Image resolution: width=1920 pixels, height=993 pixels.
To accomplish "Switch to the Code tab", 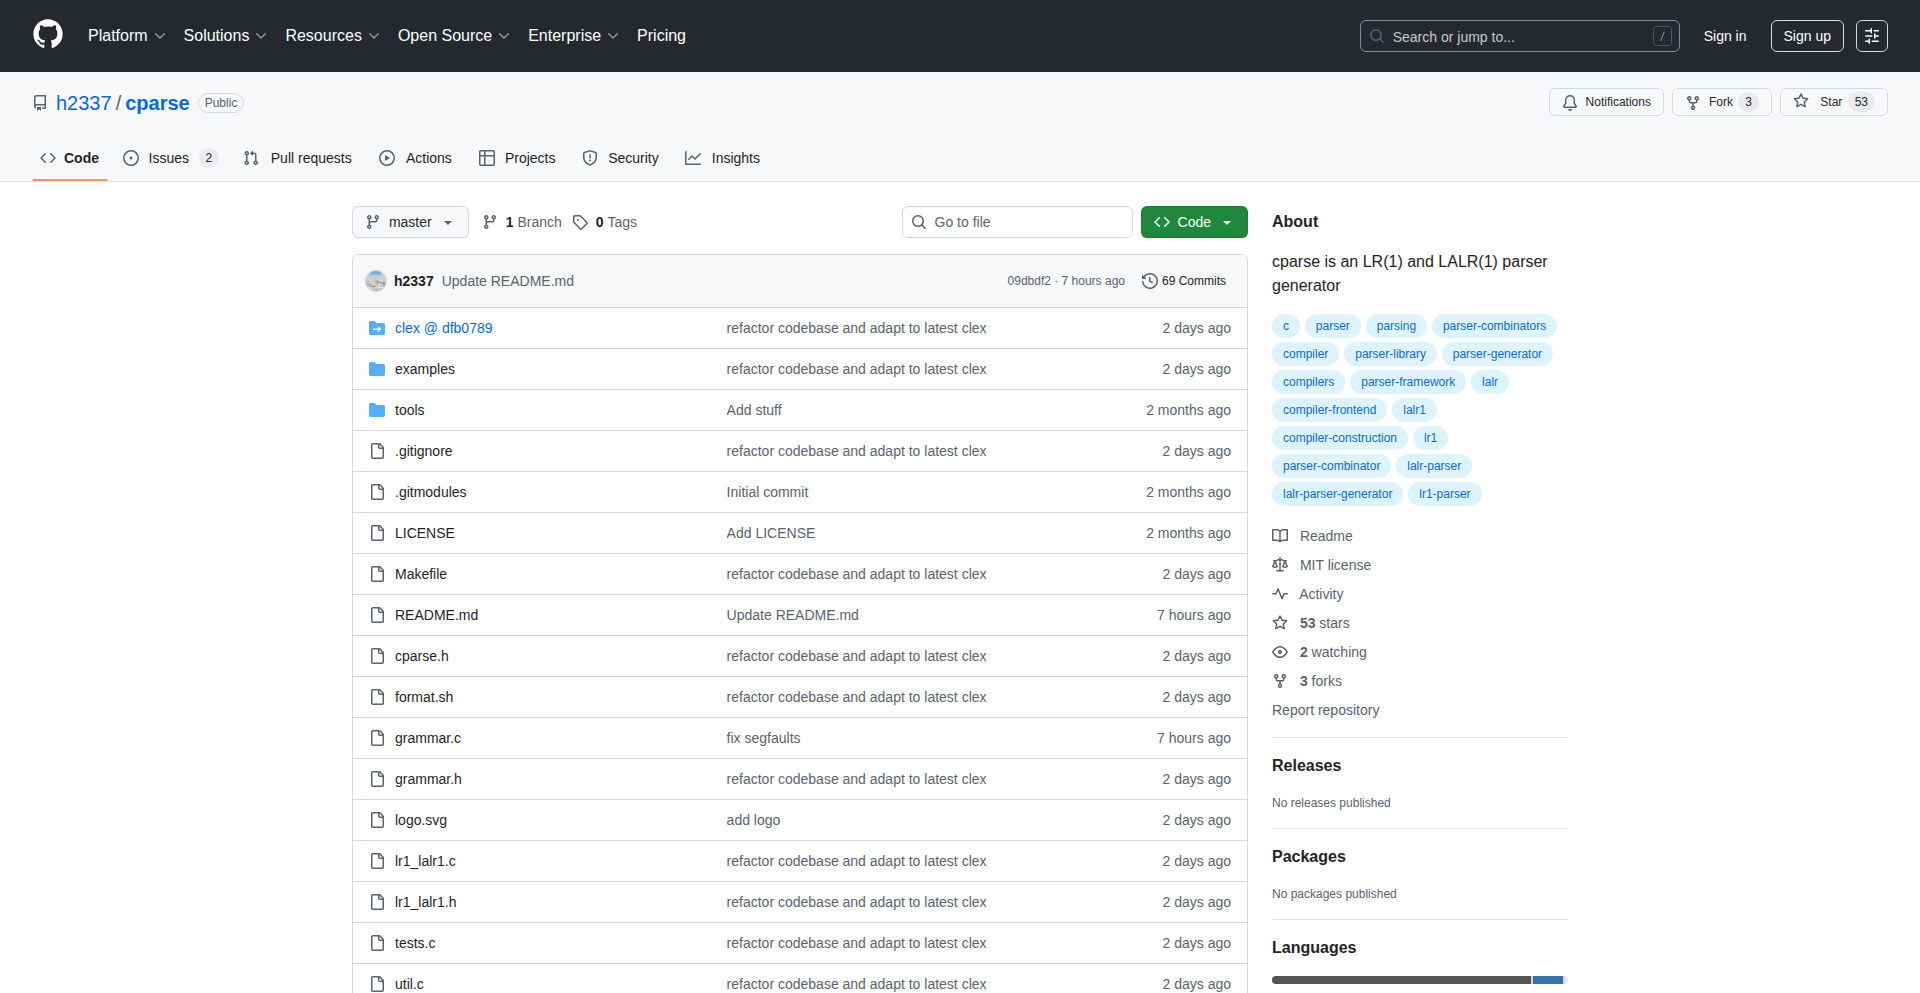I will point(70,158).
